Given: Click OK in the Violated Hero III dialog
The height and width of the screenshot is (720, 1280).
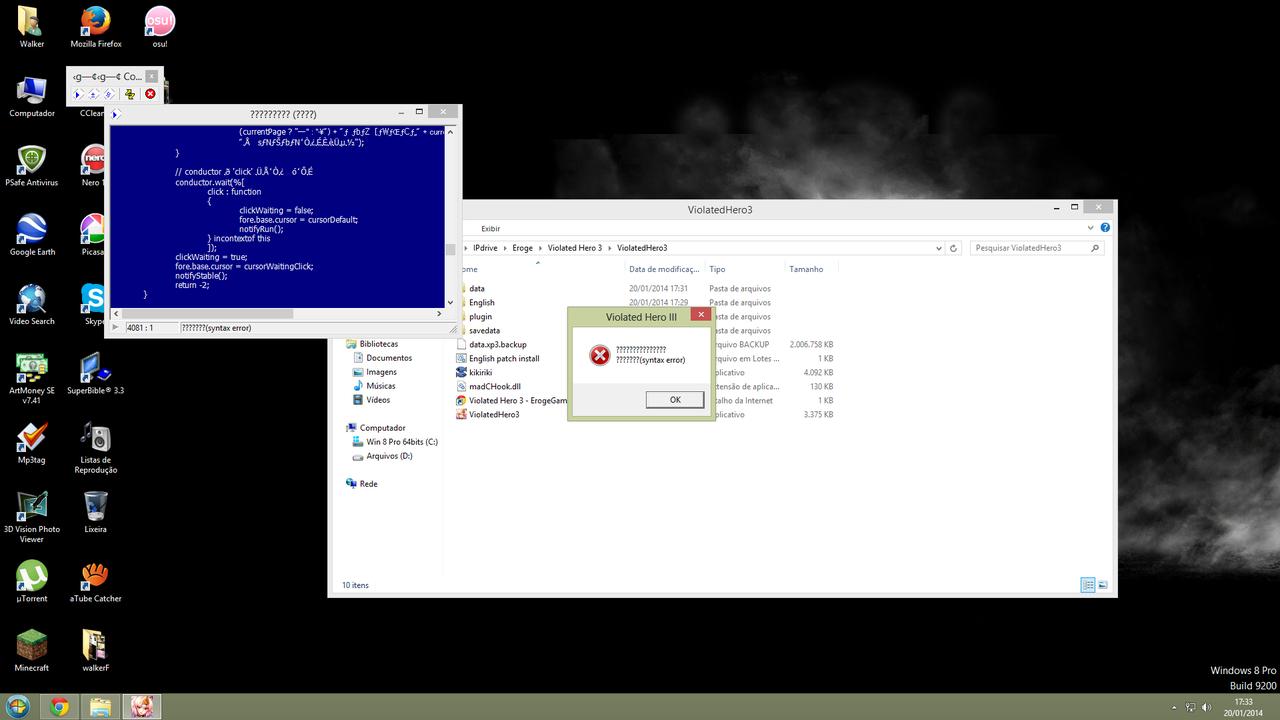Looking at the screenshot, I should 674,400.
